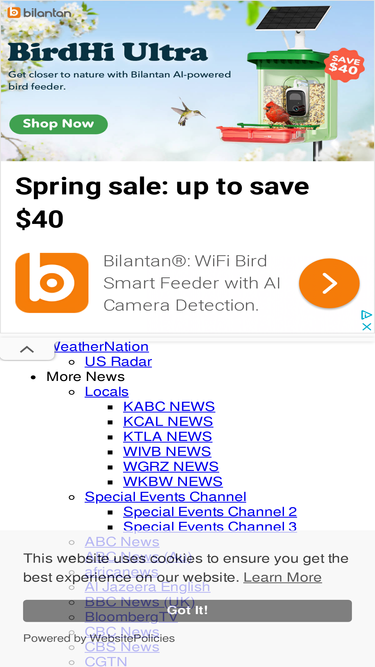Close the ad with the X icon
Screen dimensions: 375x667
[366, 326]
